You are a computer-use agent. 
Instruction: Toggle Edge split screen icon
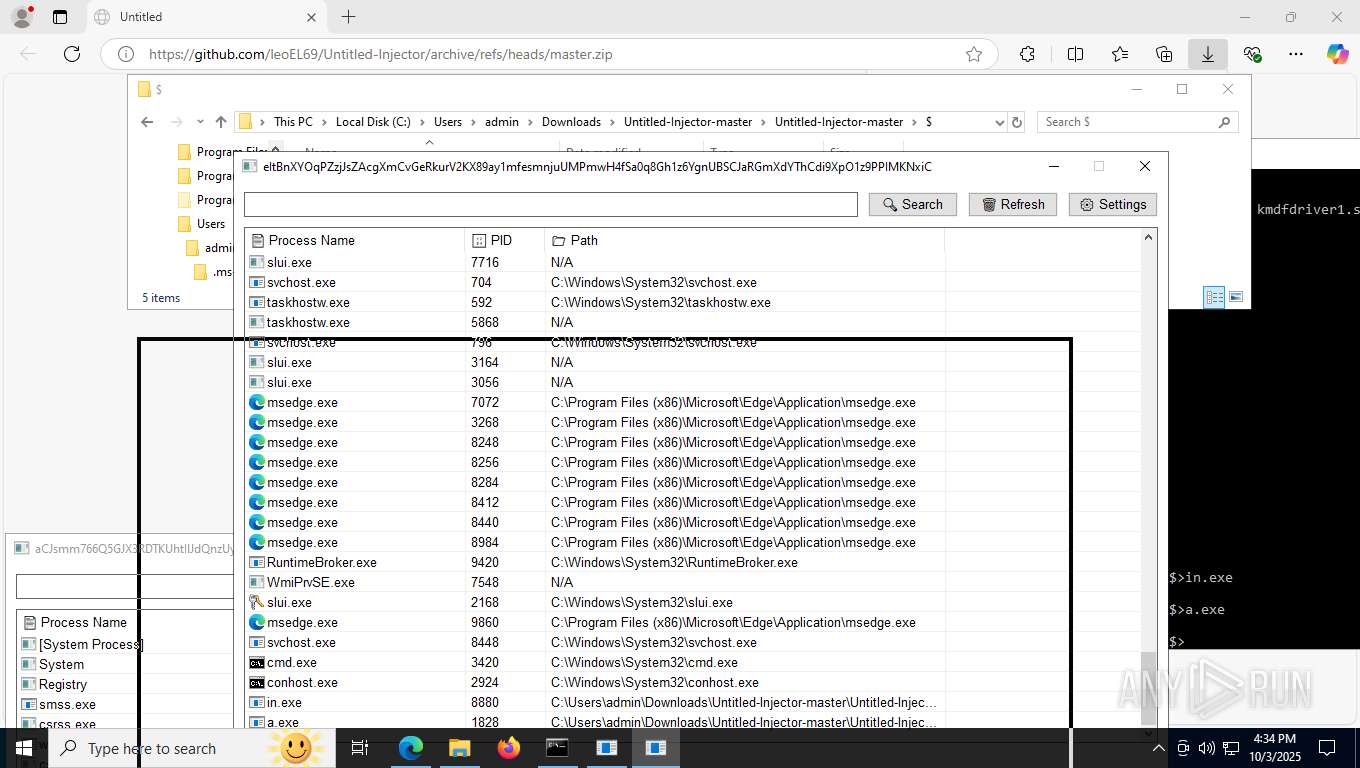click(1075, 54)
